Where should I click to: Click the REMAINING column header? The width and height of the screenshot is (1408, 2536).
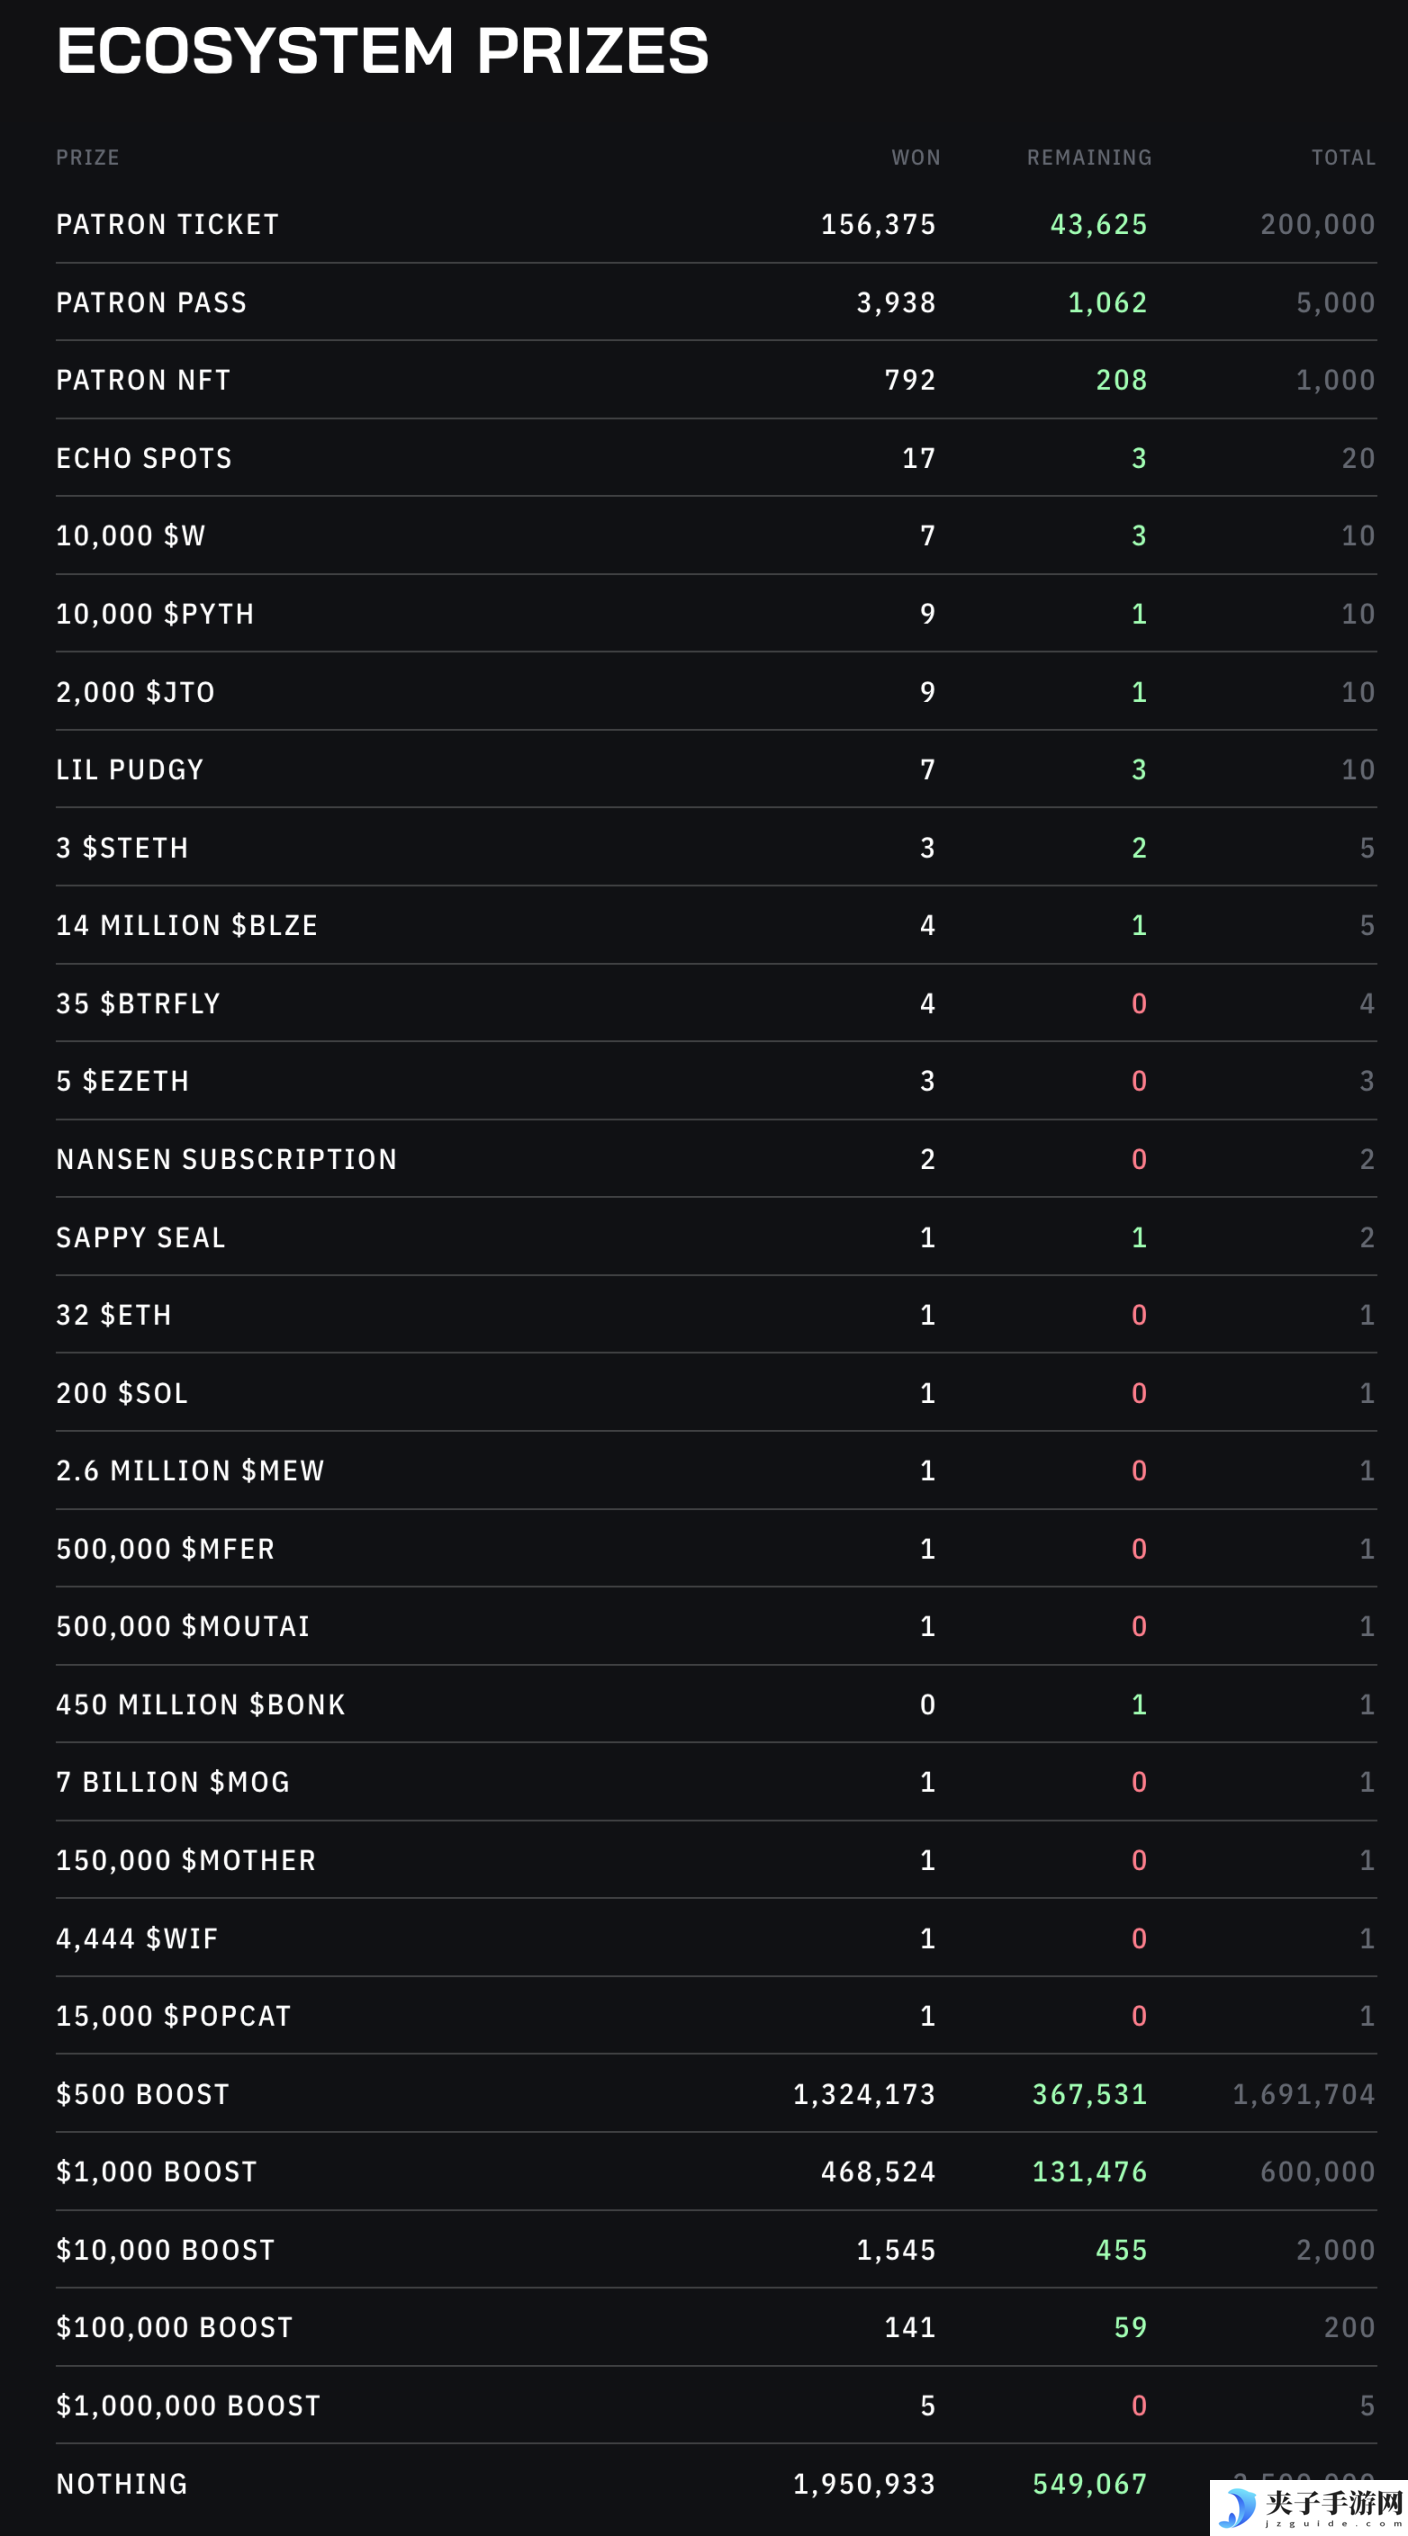click(x=1089, y=157)
